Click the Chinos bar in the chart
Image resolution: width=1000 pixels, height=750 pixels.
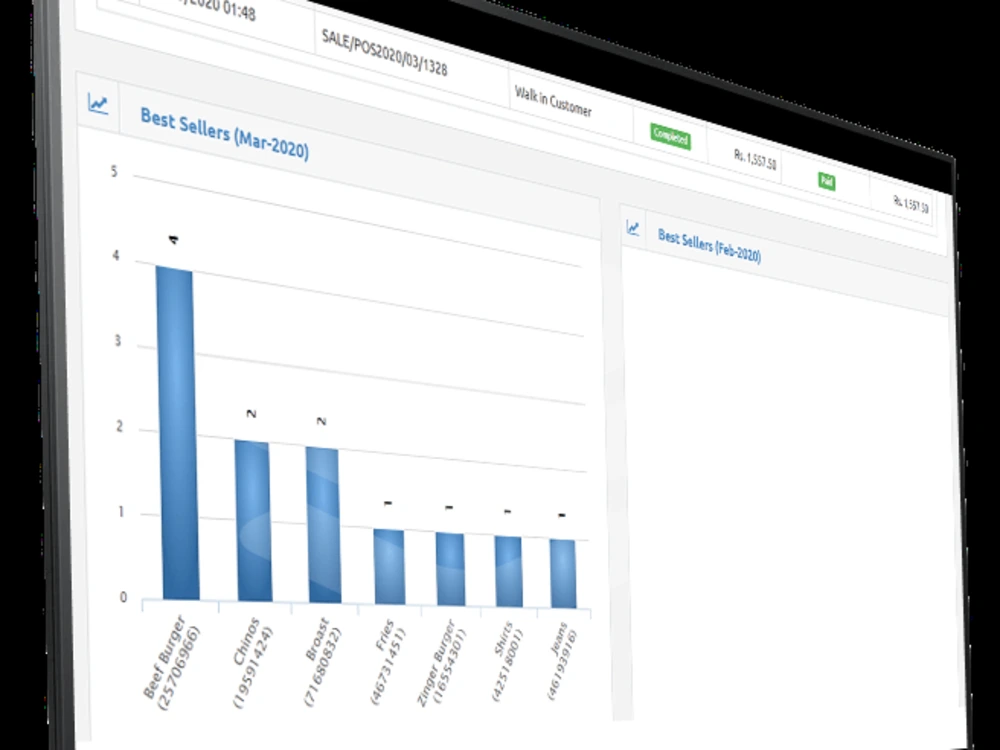click(x=253, y=521)
